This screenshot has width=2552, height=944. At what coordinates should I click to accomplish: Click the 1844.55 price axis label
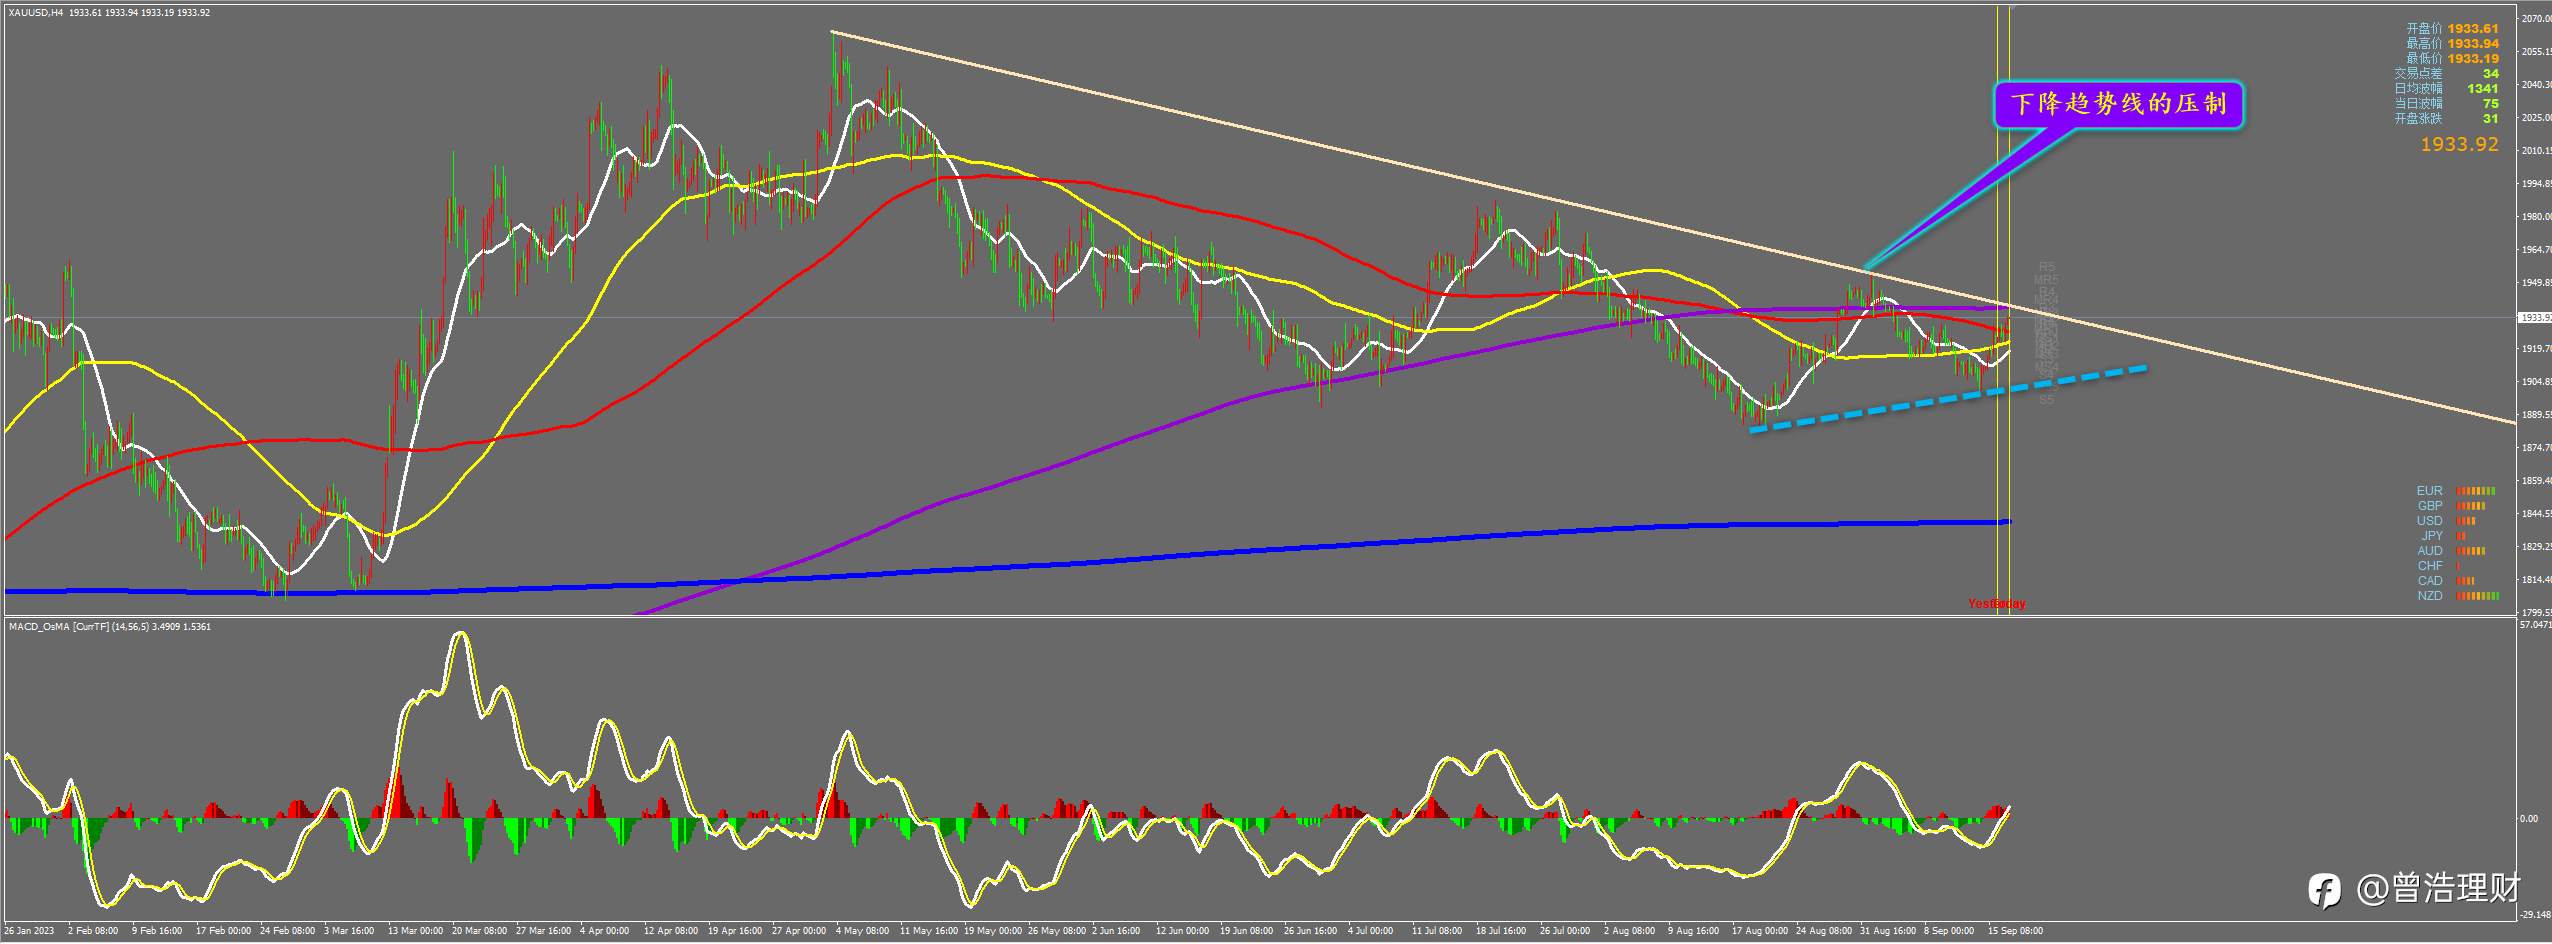[x=2535, y=515]
